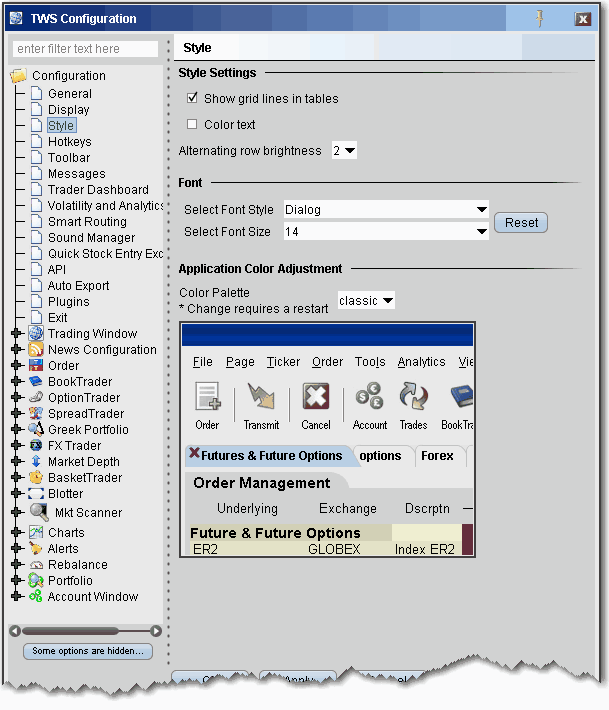The image size is (609, 710).
Task: Open the Color Palette dropdown
Action: [x=366, y=300]
